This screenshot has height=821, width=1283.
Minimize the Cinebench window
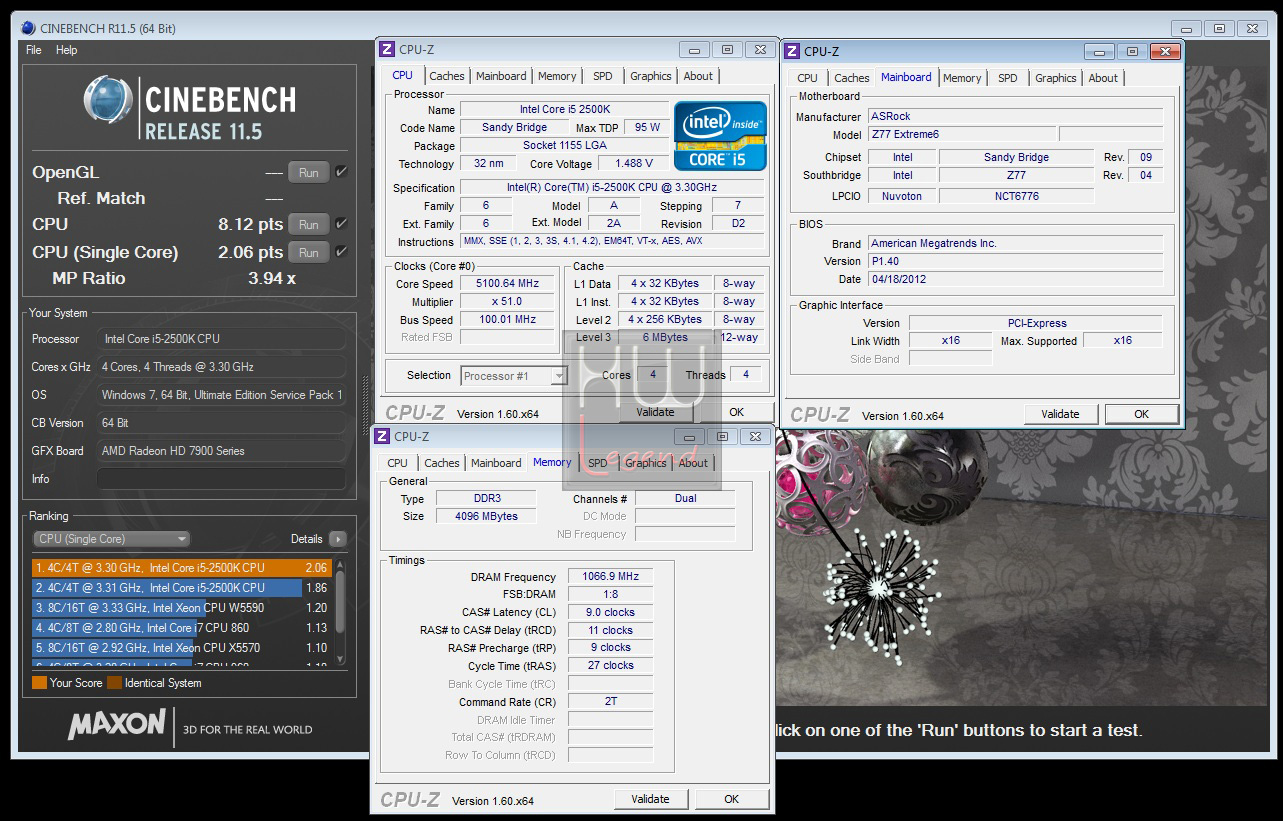[1188, 29]
